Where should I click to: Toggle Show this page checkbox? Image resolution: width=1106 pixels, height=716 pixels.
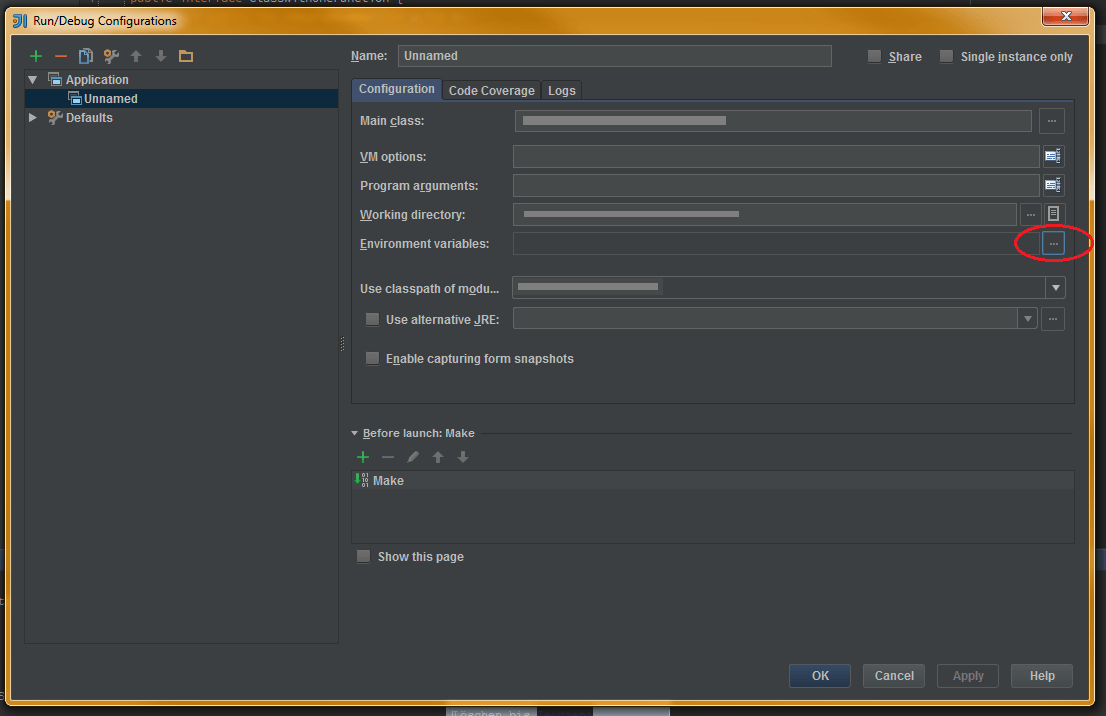point(363,557)
